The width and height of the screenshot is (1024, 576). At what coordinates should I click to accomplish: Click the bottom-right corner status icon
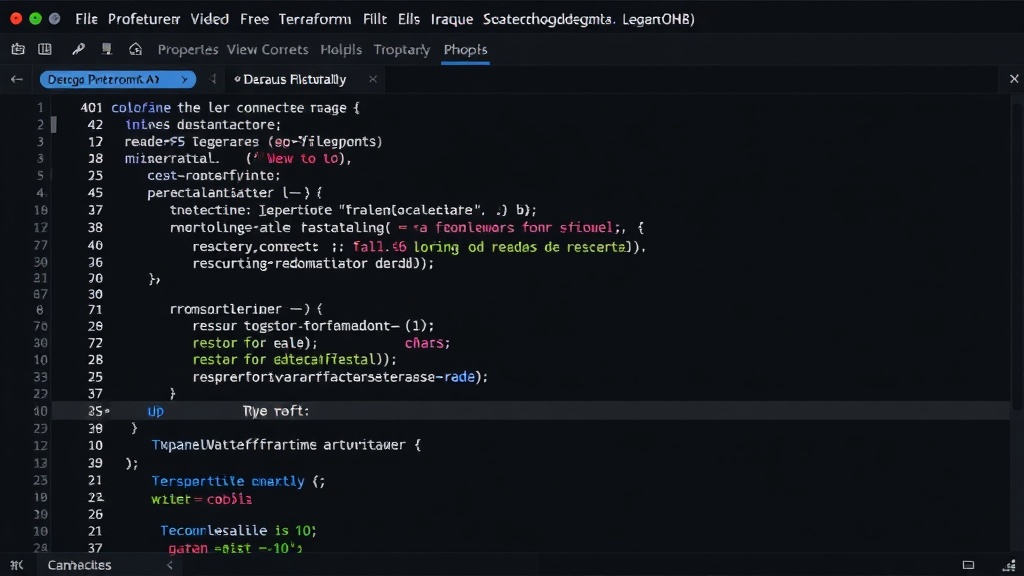1009,565
